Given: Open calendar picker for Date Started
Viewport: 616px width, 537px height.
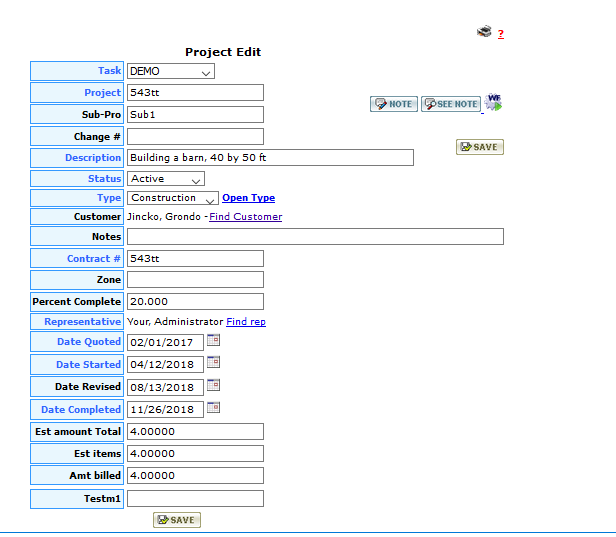Looking at the screenshot, I should (213, 363).
